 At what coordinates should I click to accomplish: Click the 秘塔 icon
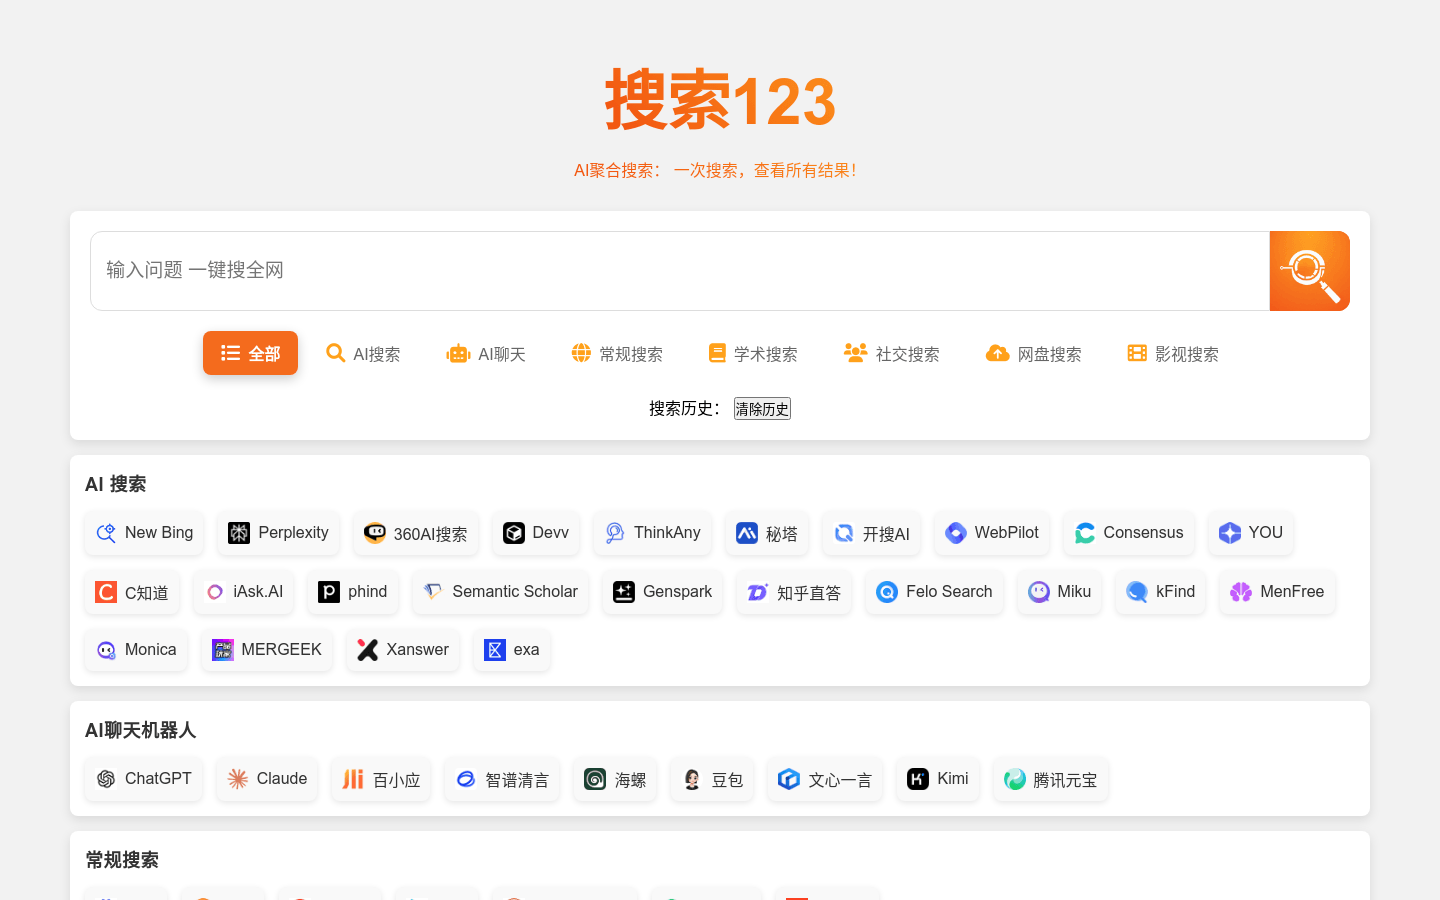coord(747,533)
